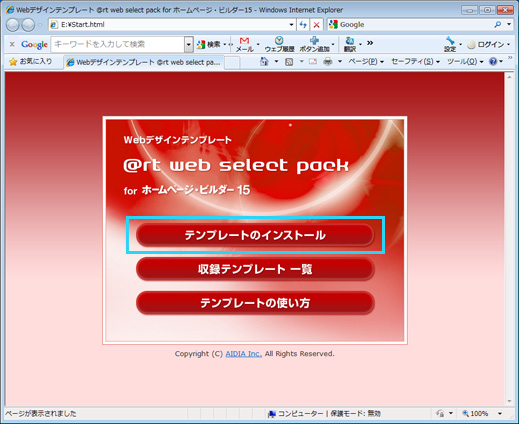This screenshot has height=424, width=519.
Task: Follow the AIDIA Inc. link
Action: [244, 354]
